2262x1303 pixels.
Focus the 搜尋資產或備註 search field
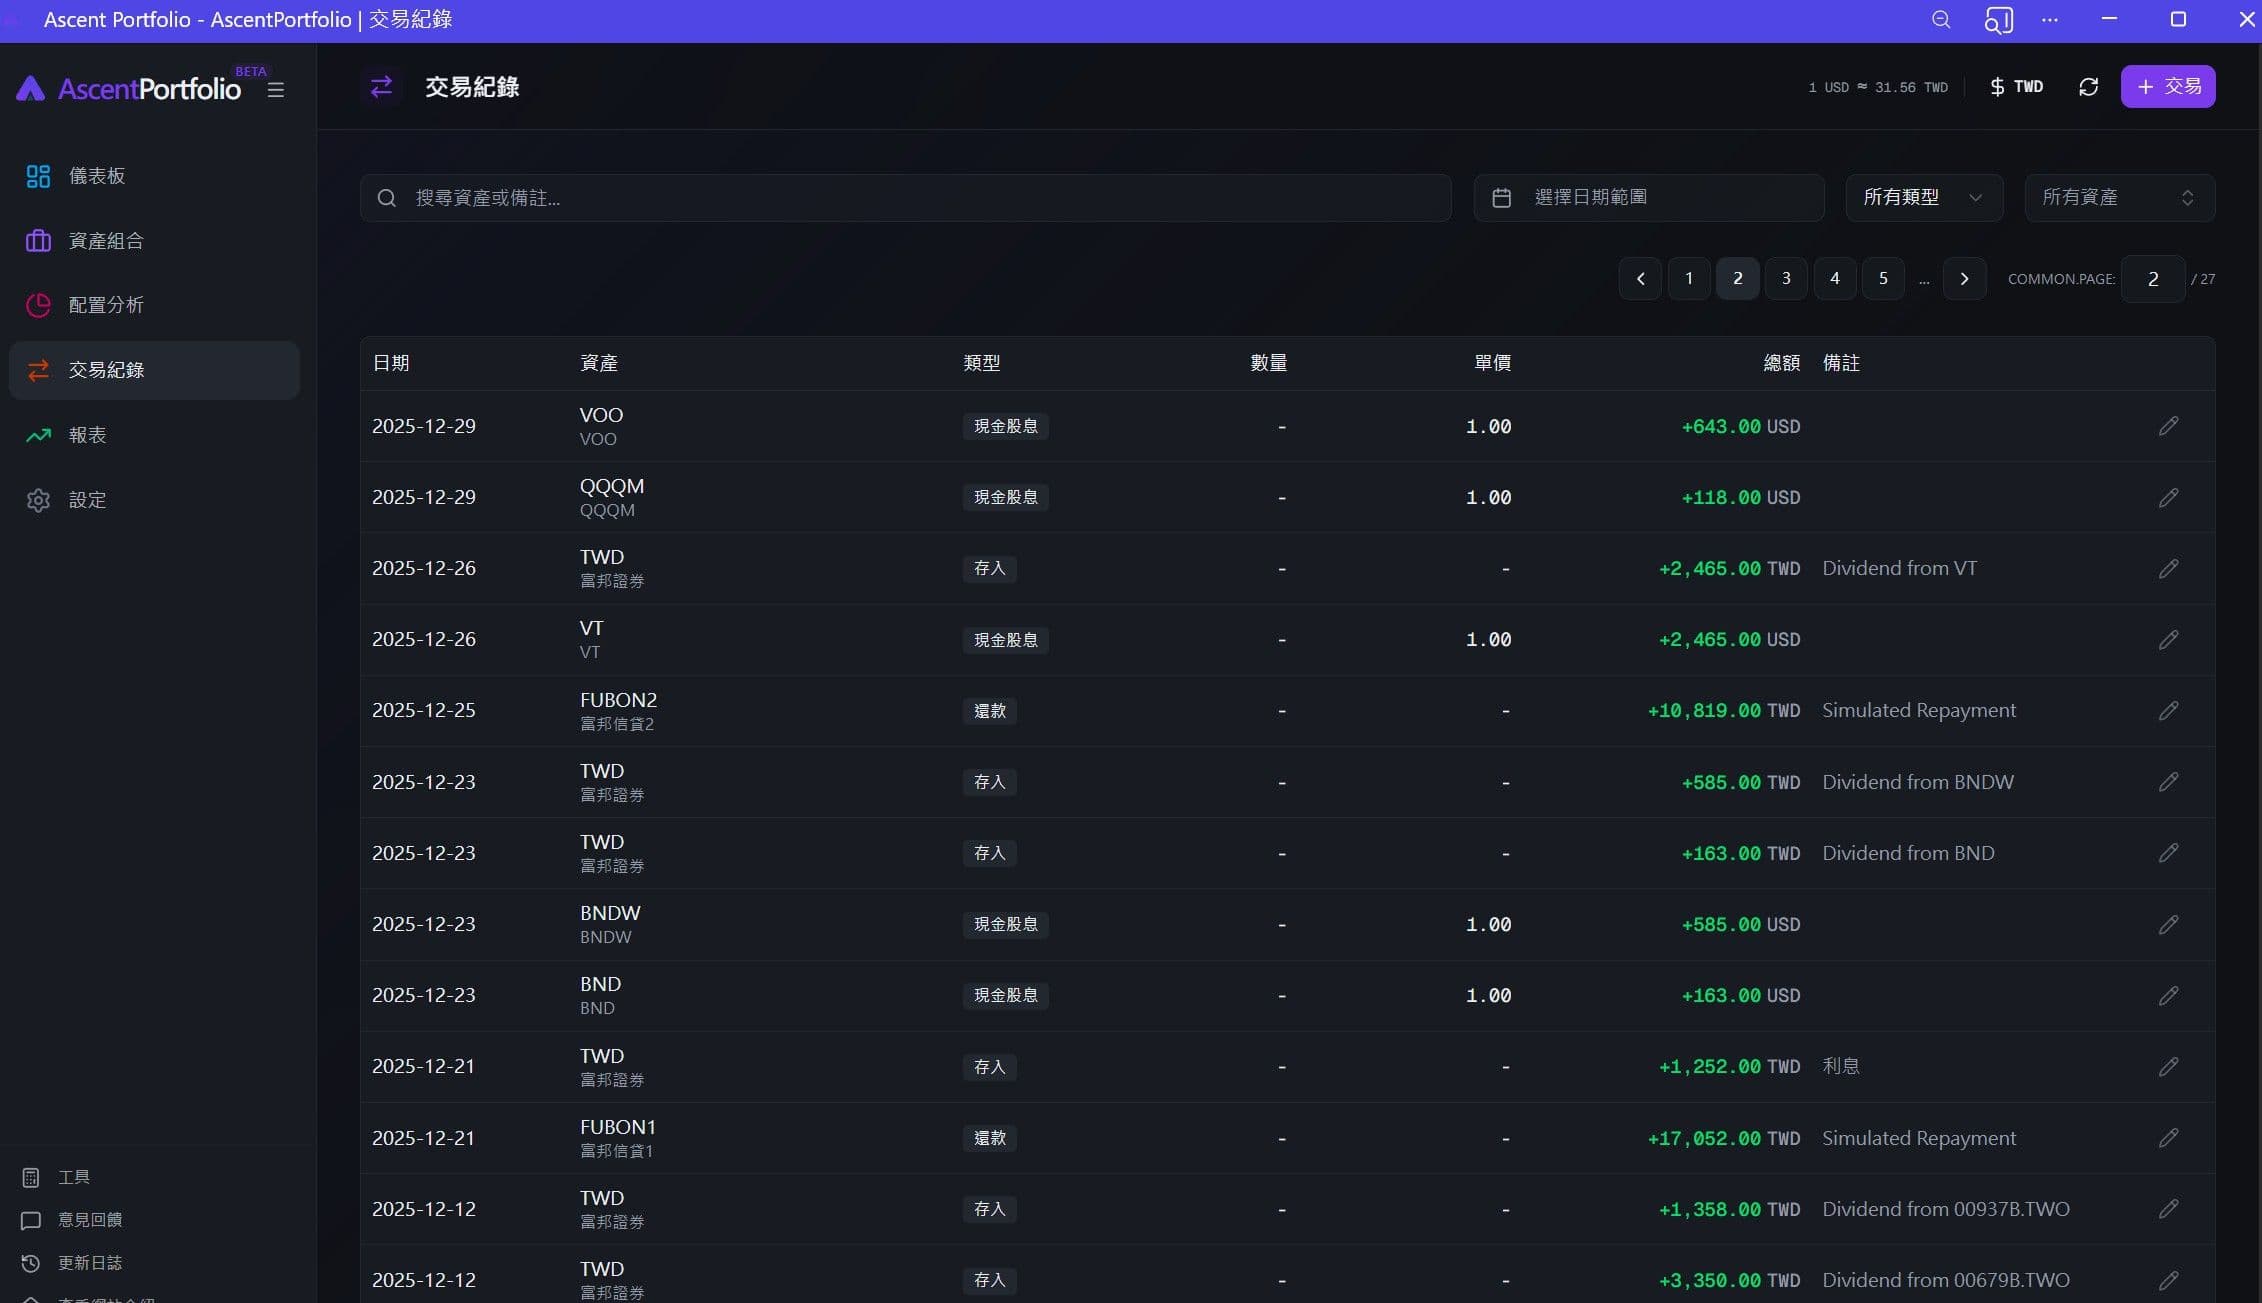906,198
